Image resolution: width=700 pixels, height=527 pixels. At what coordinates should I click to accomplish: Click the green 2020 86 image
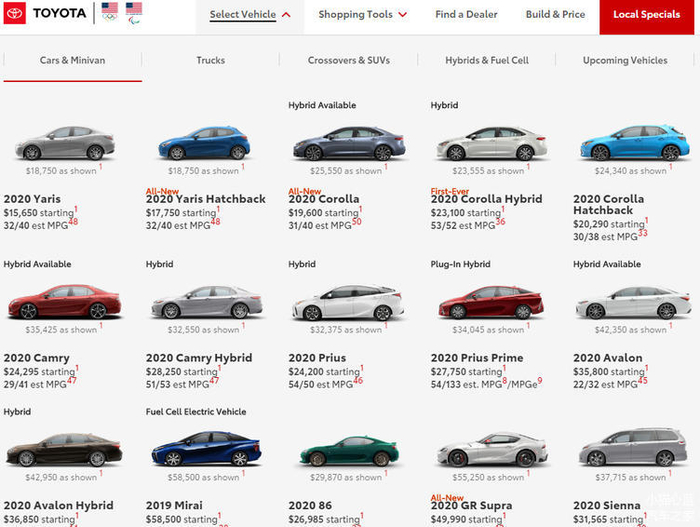(349, 452)
